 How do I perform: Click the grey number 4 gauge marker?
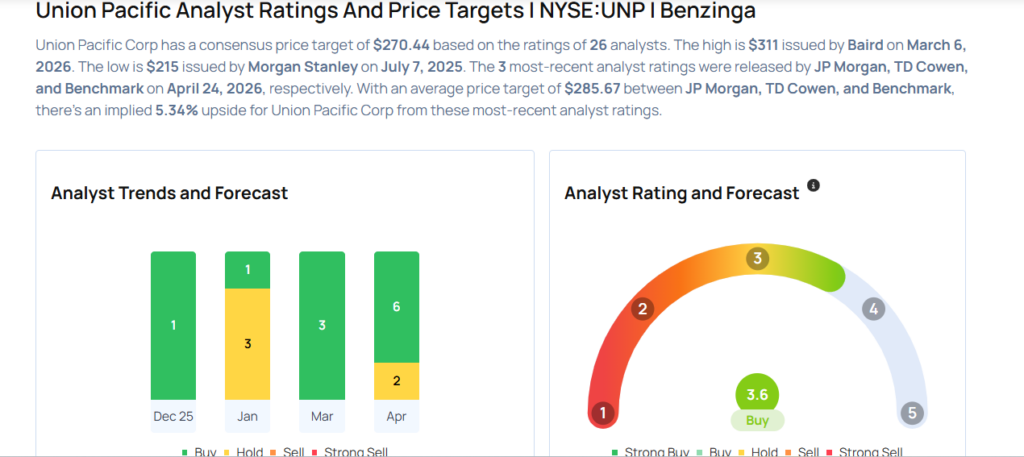click(x=873, y=309)
